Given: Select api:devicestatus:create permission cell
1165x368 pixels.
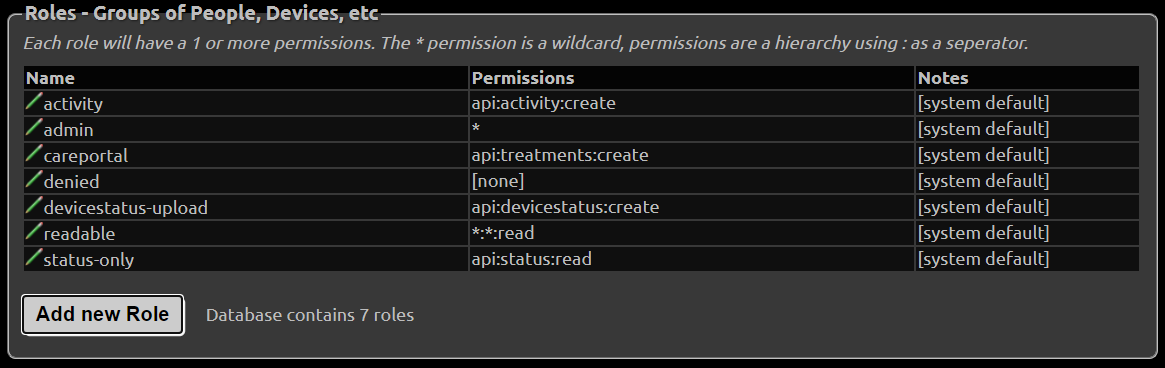Looking at the screenshot, I should coord(692,207).
